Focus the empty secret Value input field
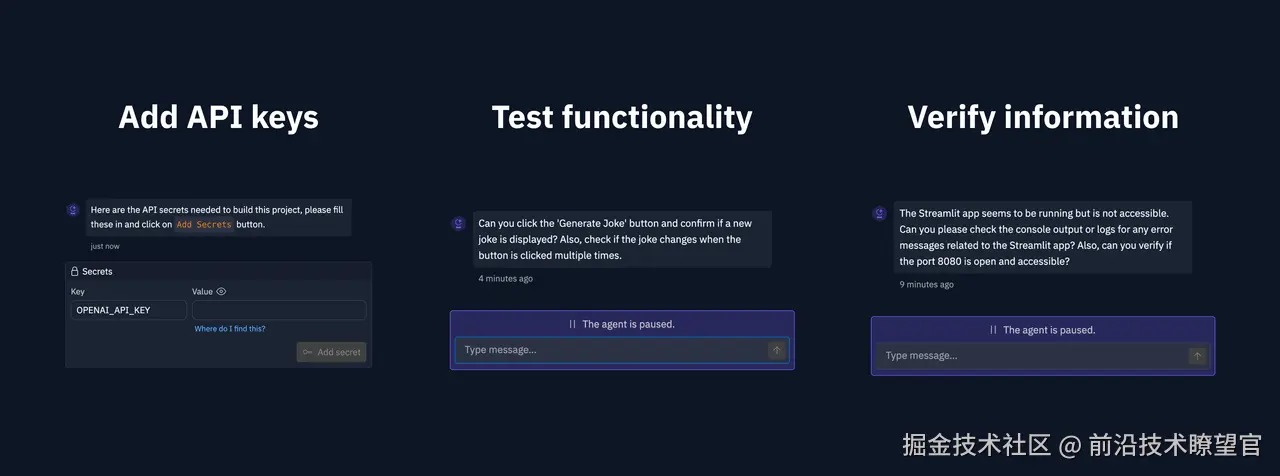 (279, 310)
